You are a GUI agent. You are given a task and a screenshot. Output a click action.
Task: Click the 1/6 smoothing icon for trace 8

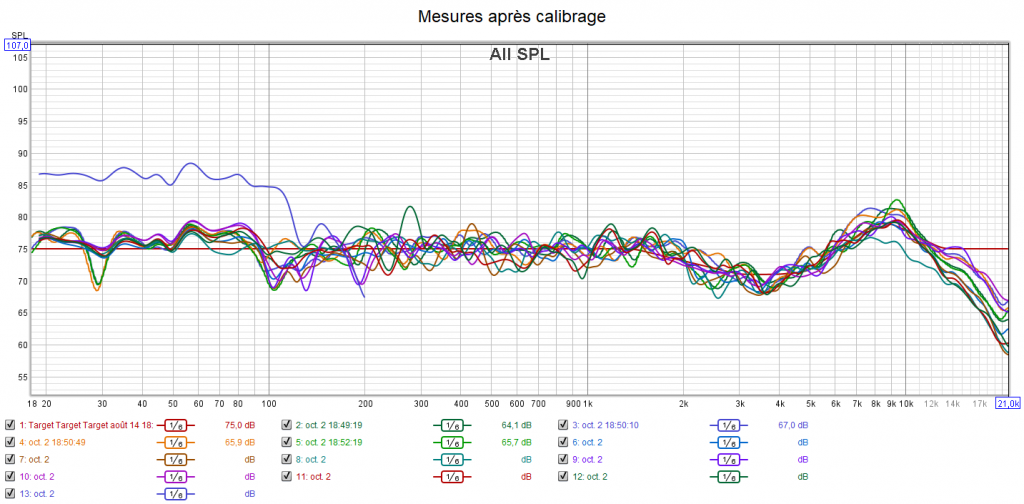pyautogui.click(x=452, y=459)
